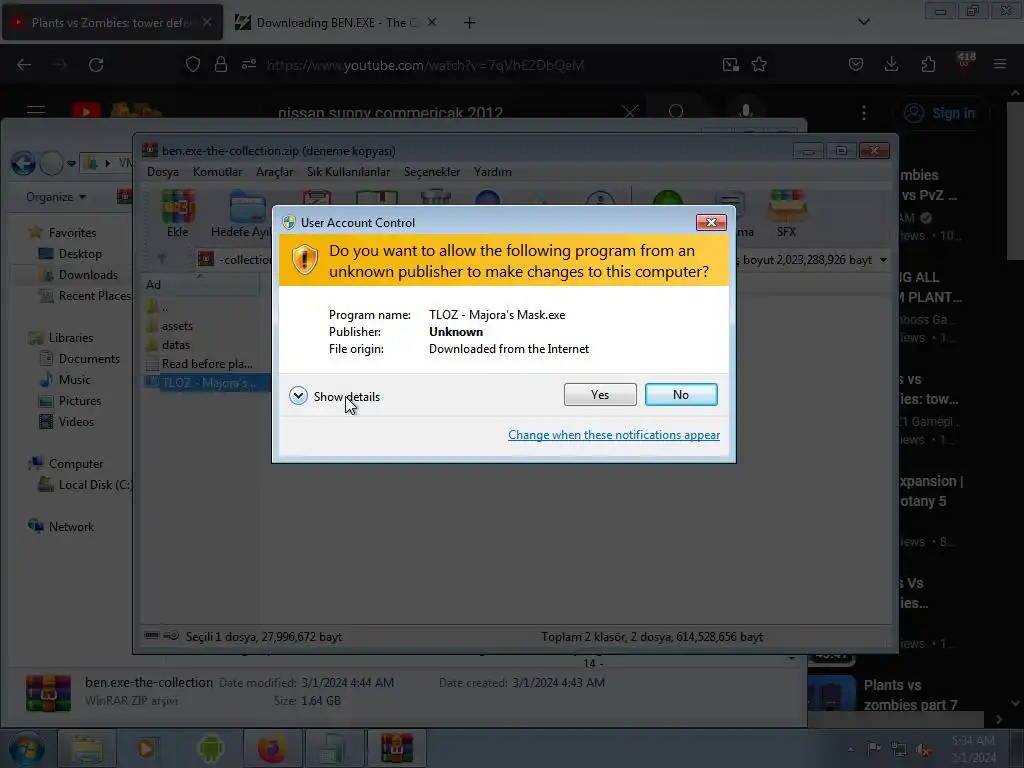This screenshot has width=1024, height=768.
Task: Click the Ekle (Add) icon in WinRAR
Action: tap(178, 213)
